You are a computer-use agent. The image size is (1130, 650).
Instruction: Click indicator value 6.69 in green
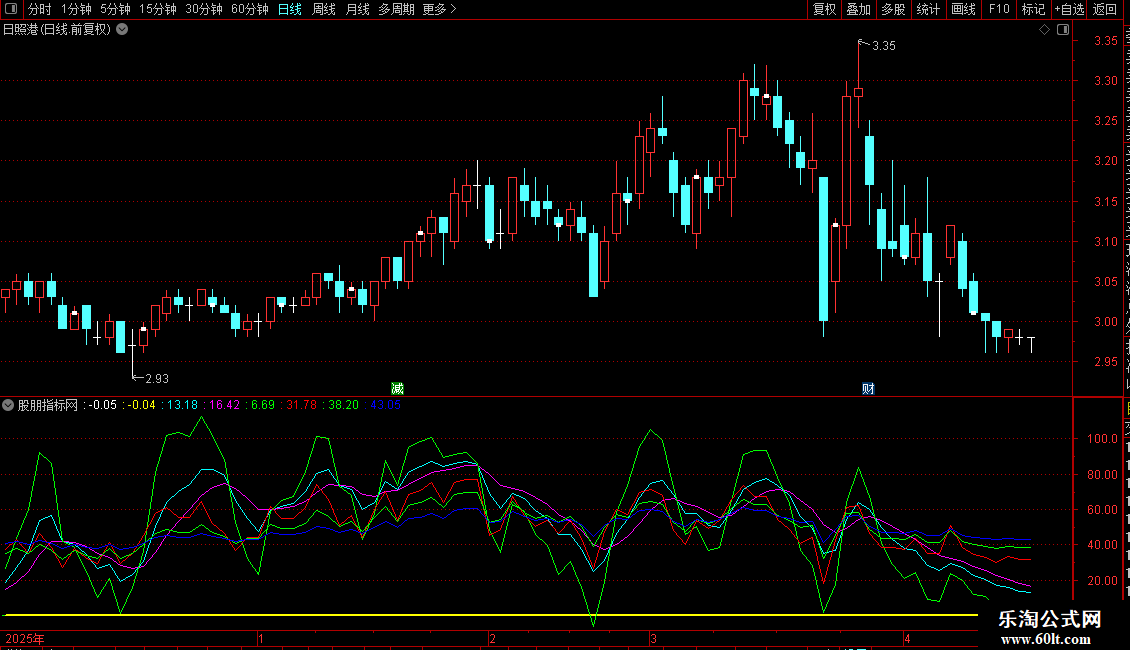click(263, 405)
